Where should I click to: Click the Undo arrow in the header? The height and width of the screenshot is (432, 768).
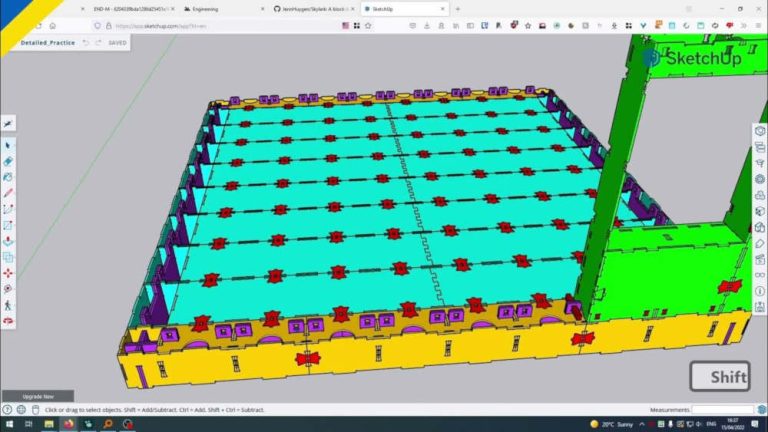86,43
